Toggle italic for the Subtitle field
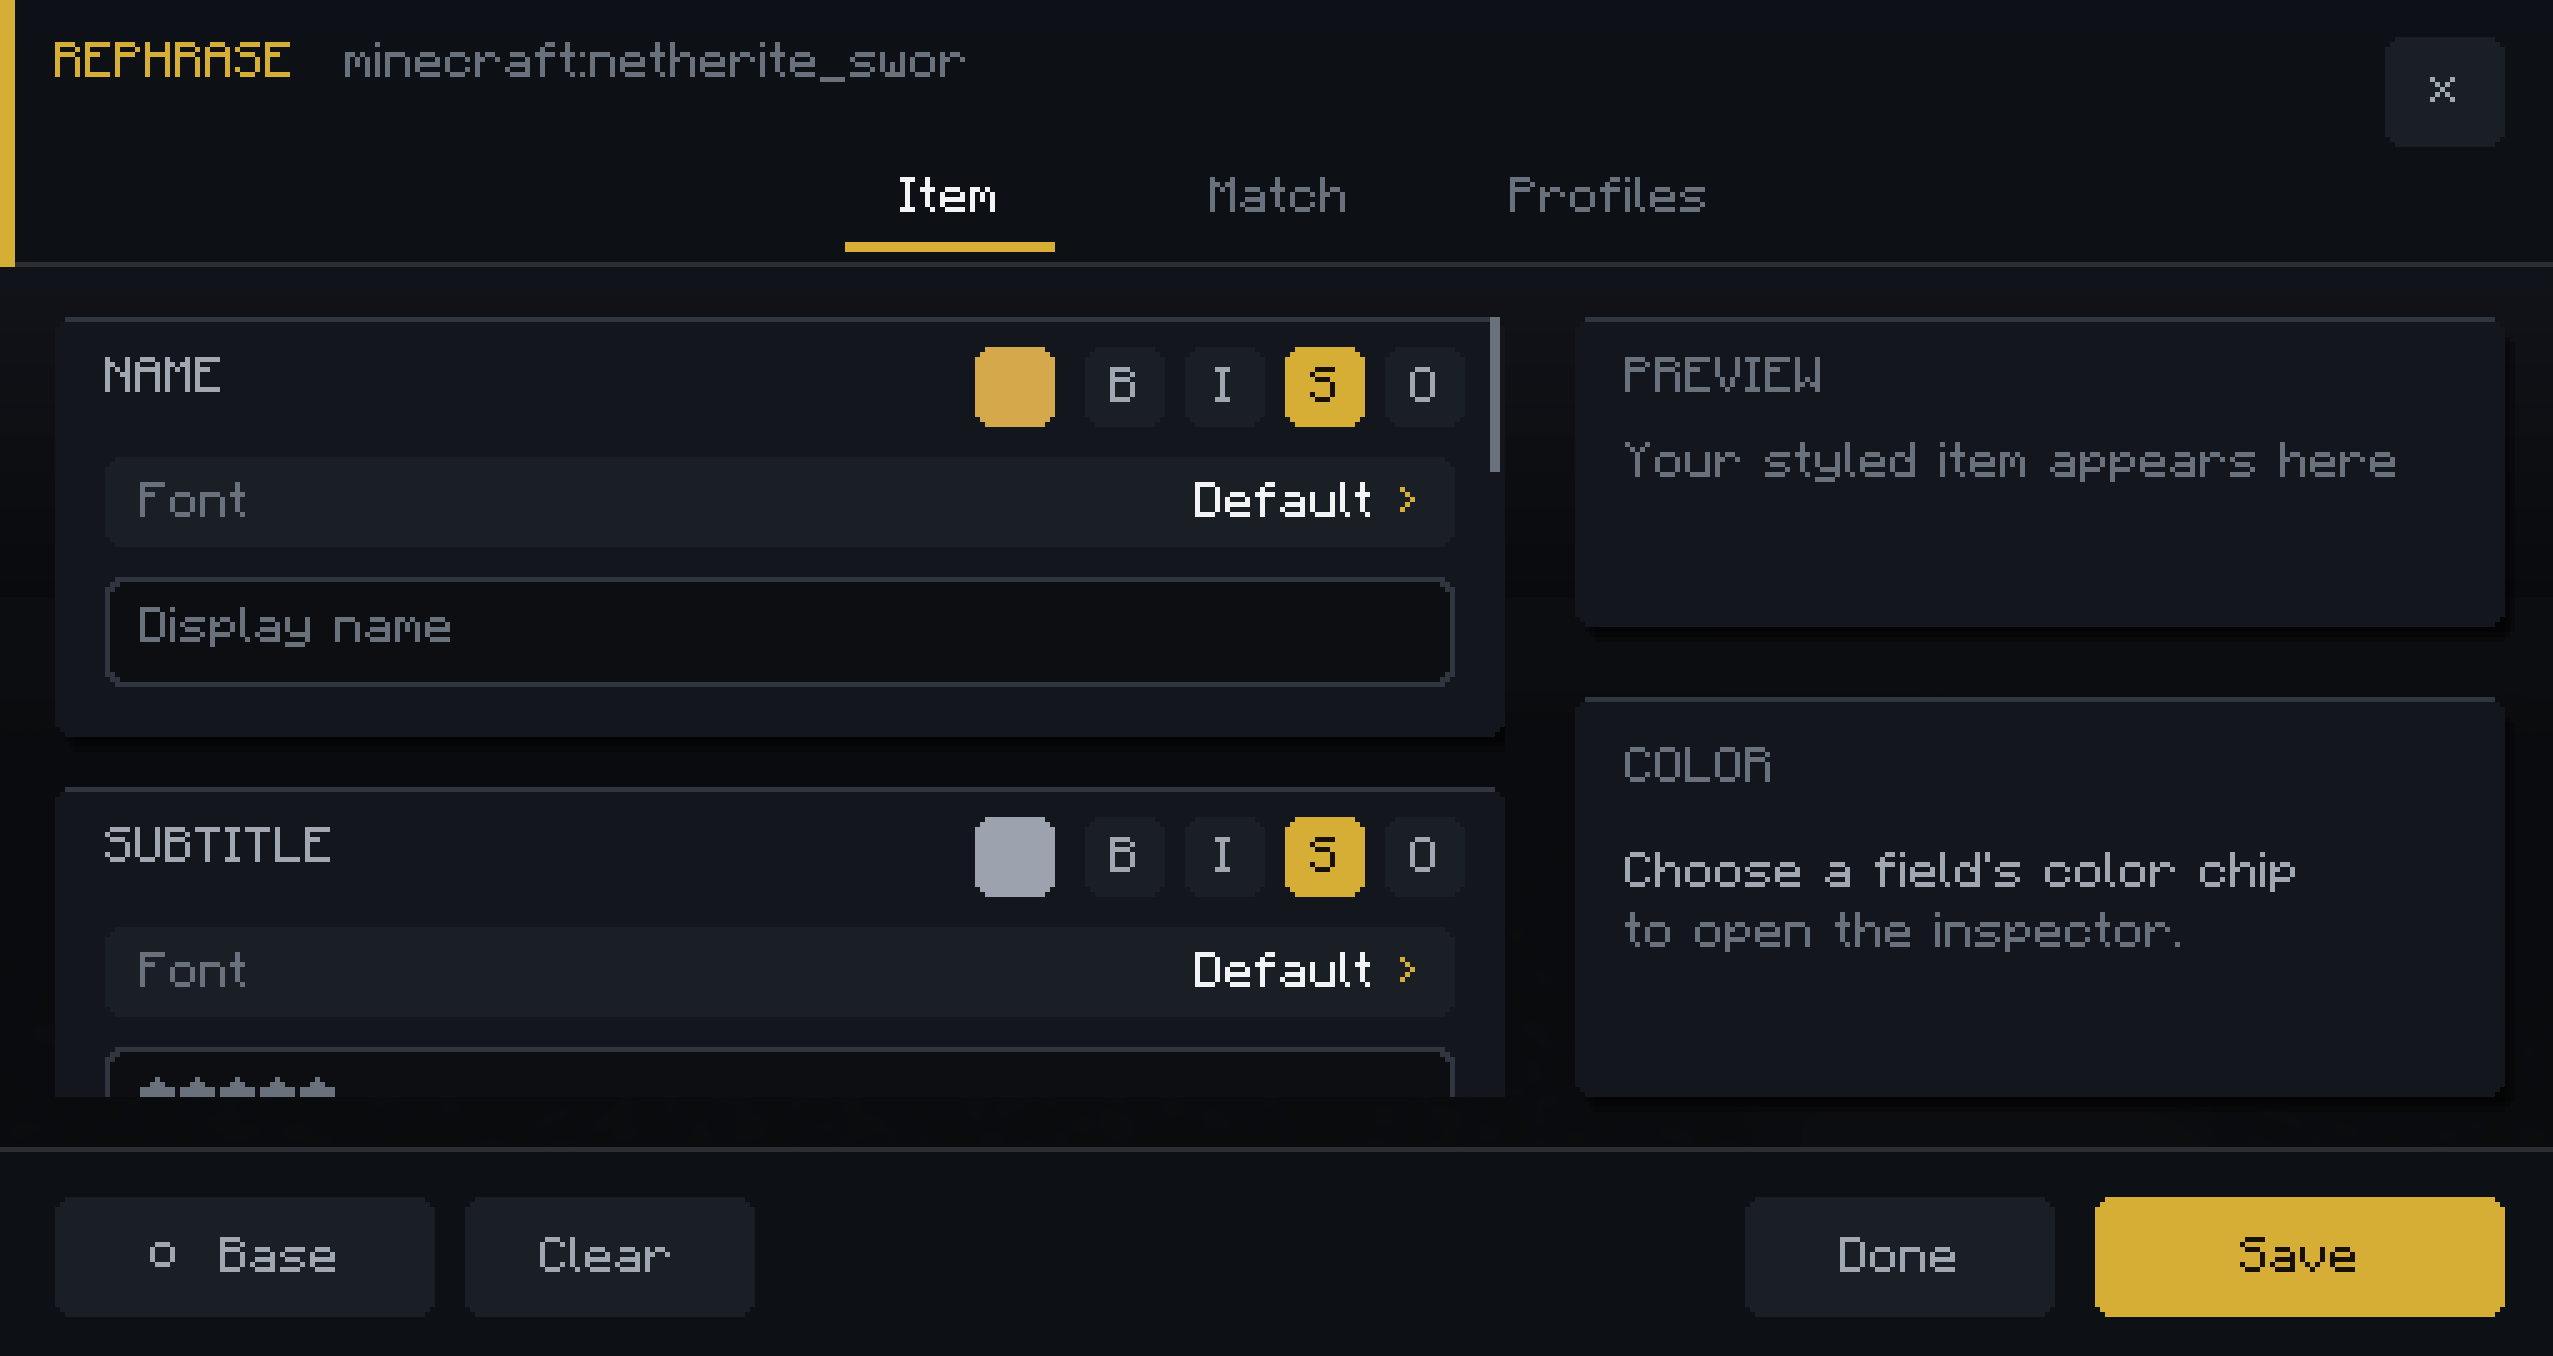Screen dimensions: 2553x1356 pos(1224,856)
